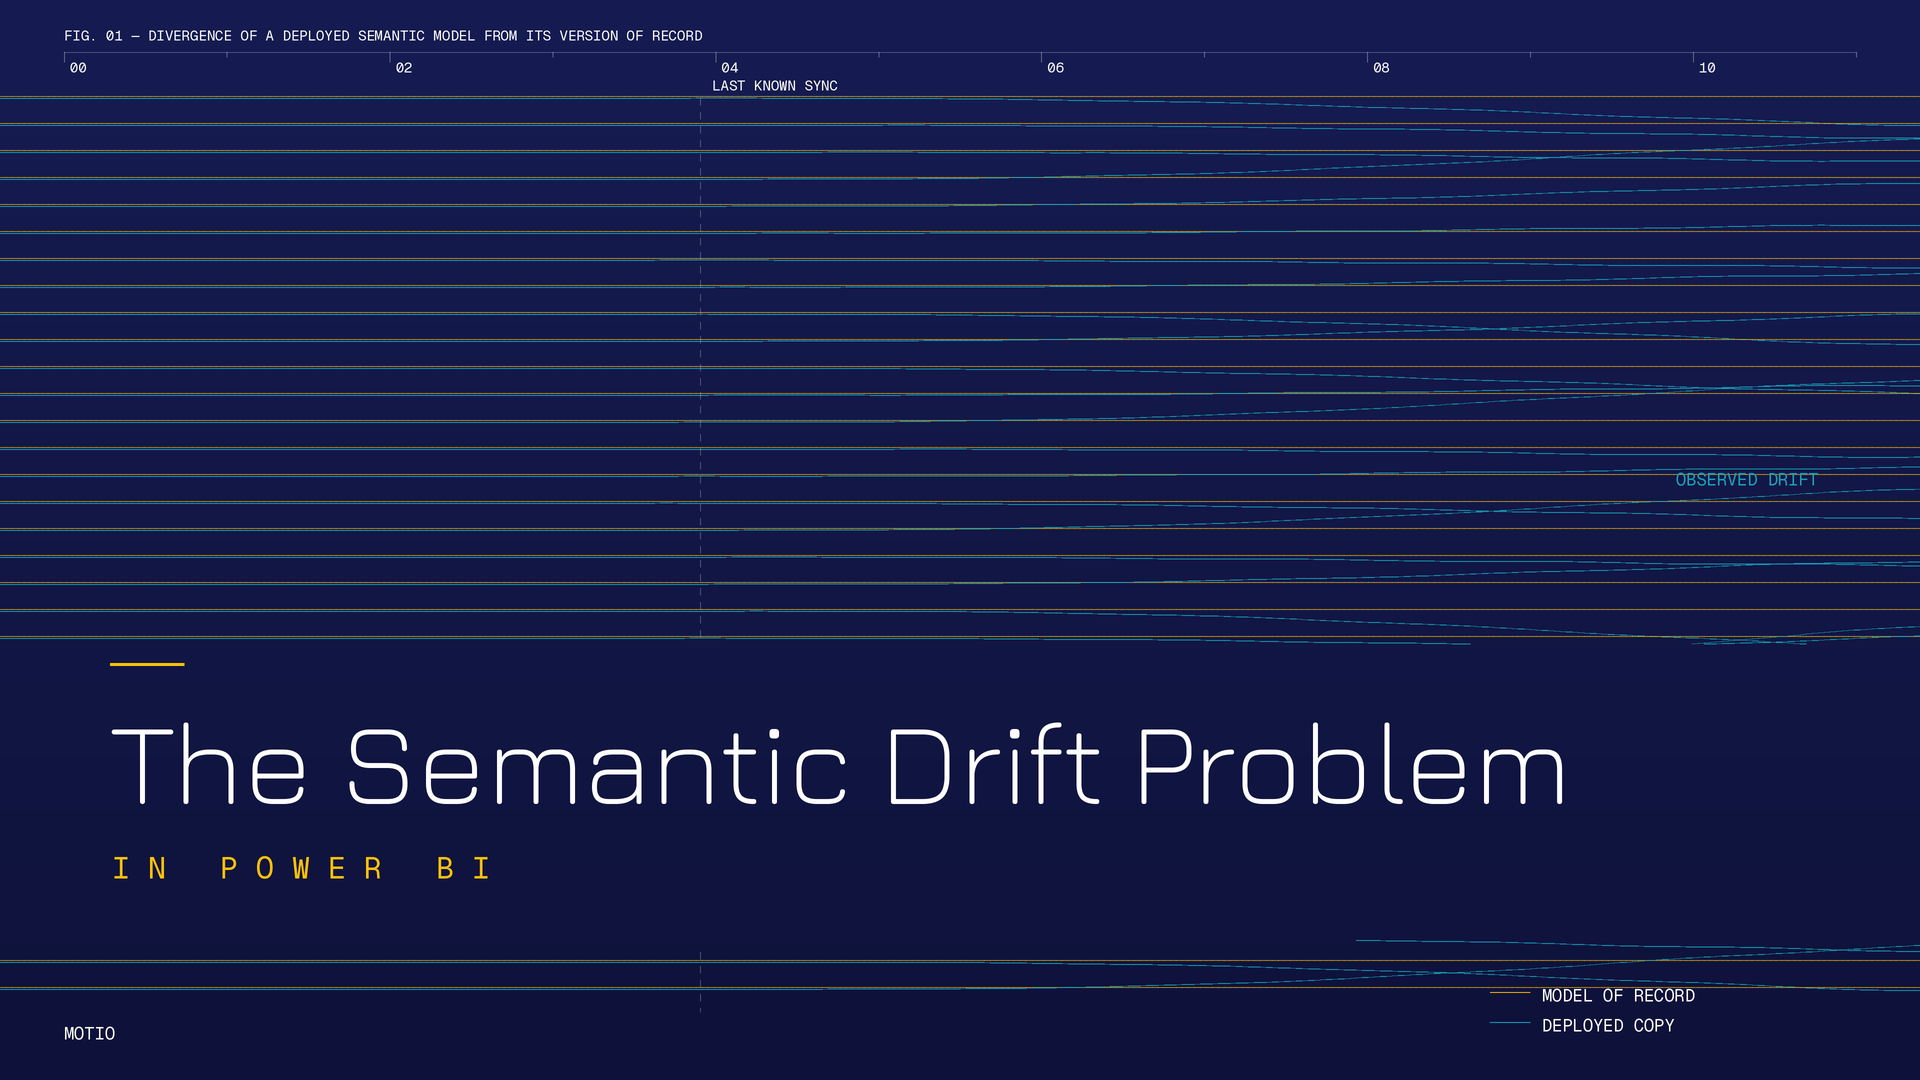Click the teal legend line for Deployed Copy
This screenshot has width=1920, height=1080.
[1510, 1023]
